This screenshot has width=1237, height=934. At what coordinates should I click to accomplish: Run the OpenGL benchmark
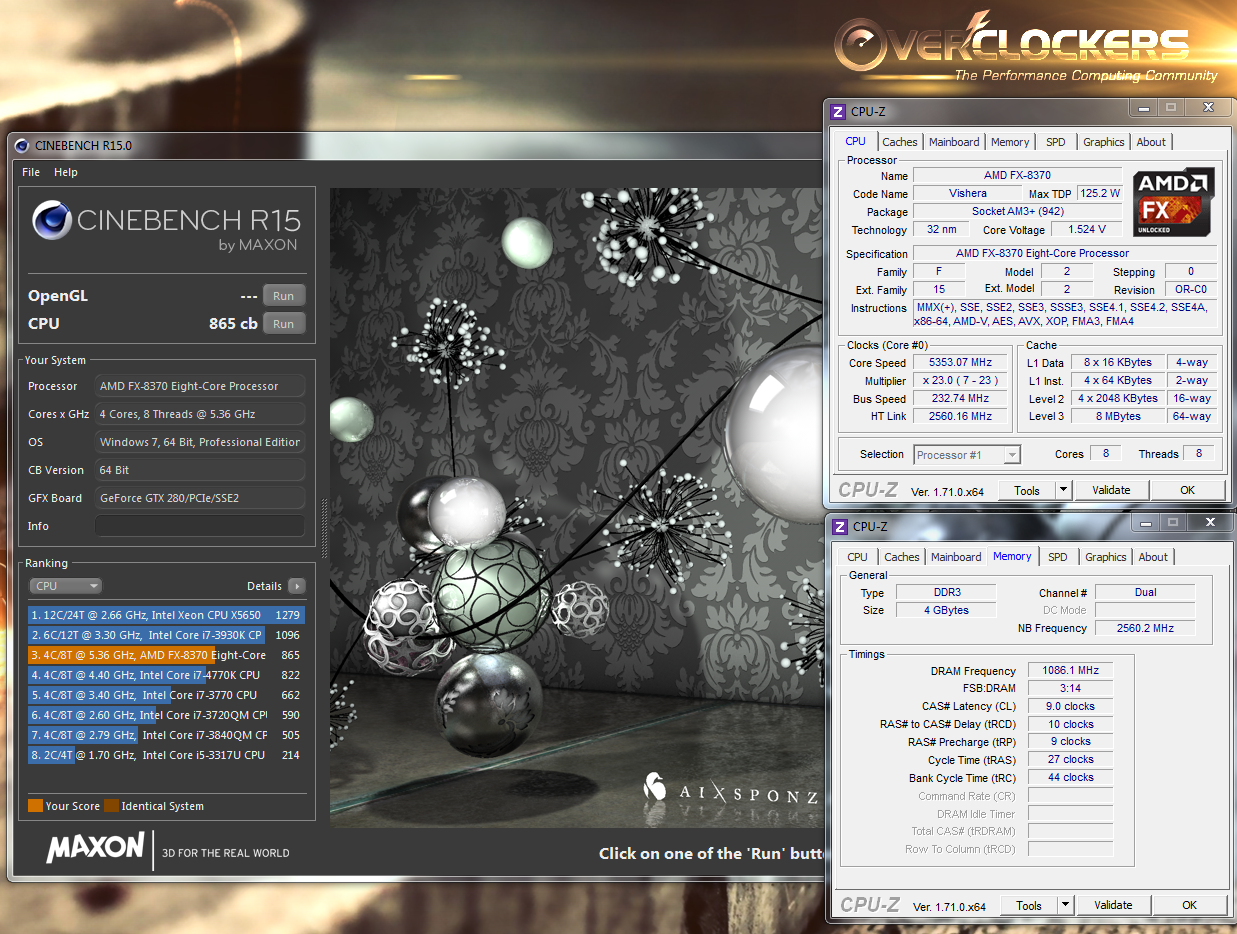pos(284,296)
